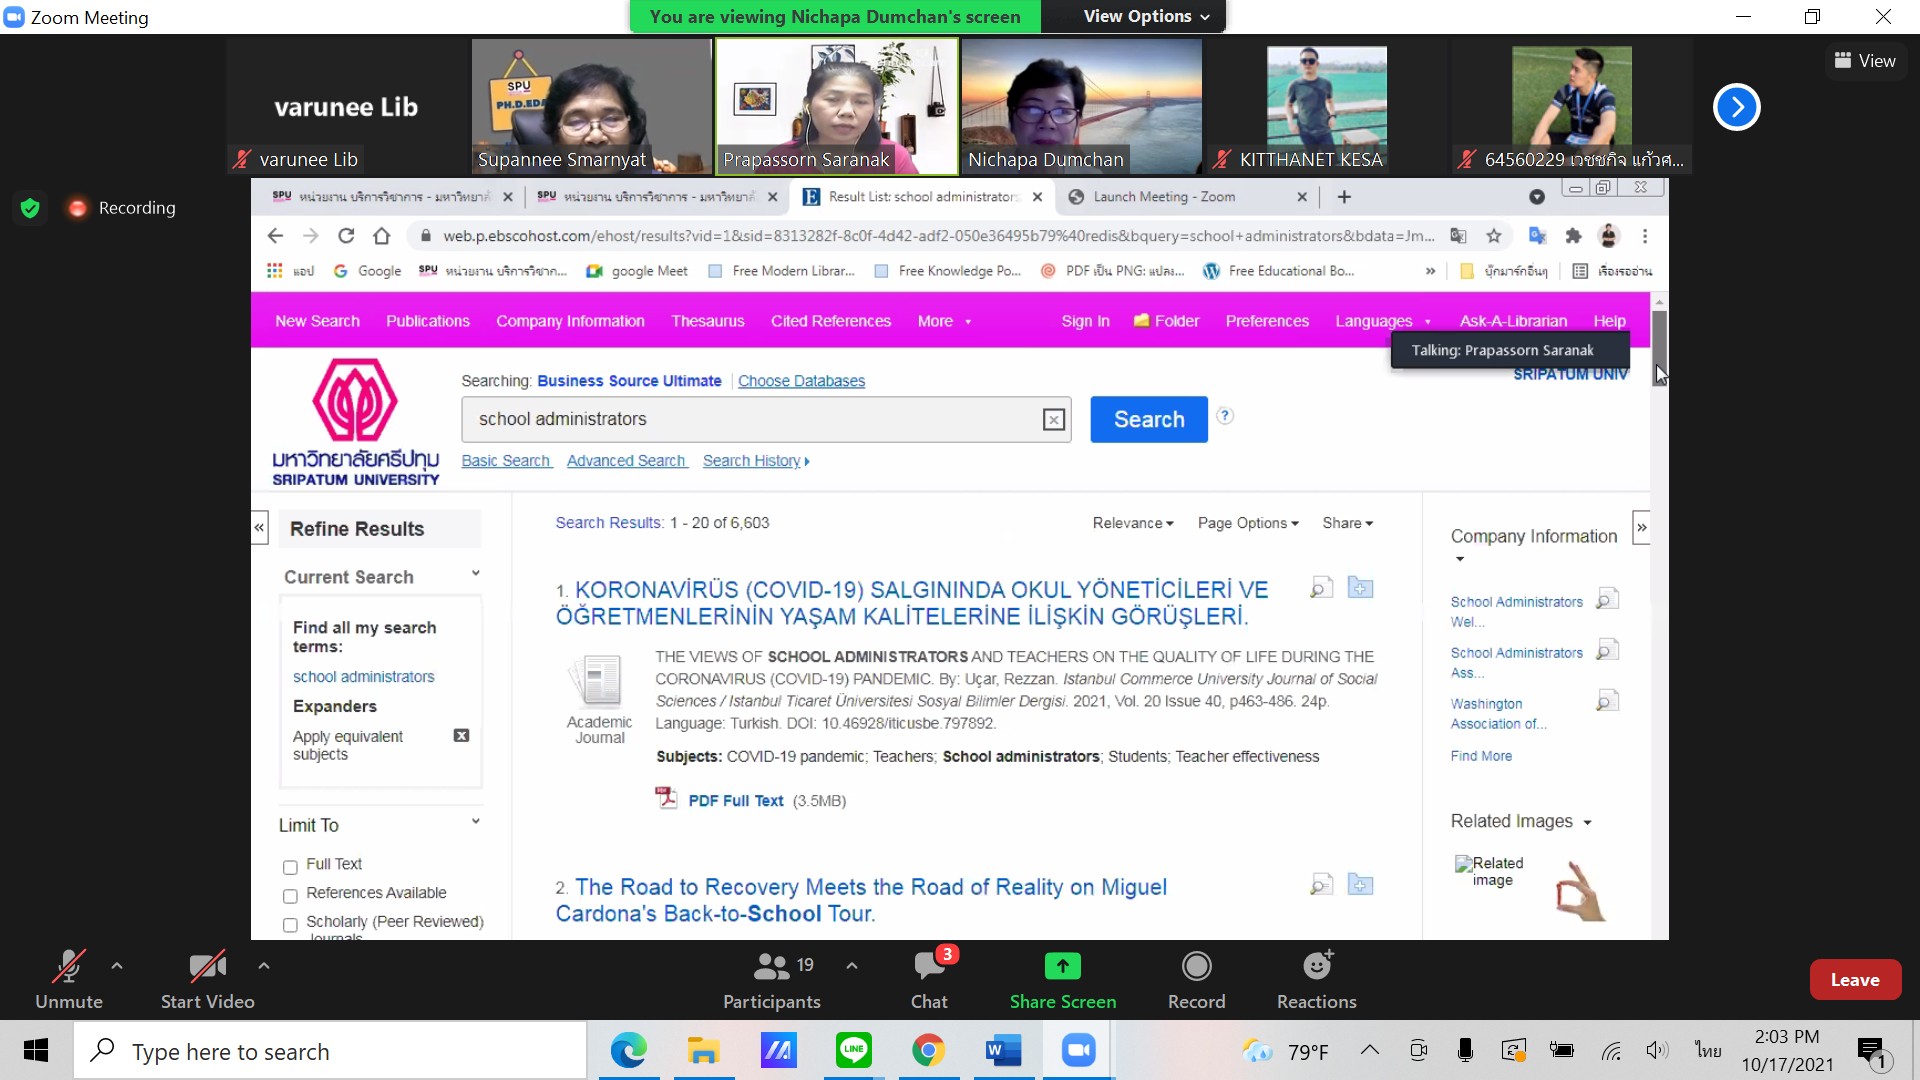Click the blue Search button
Screen dimensions: 1920x1080
[1148, 419]
